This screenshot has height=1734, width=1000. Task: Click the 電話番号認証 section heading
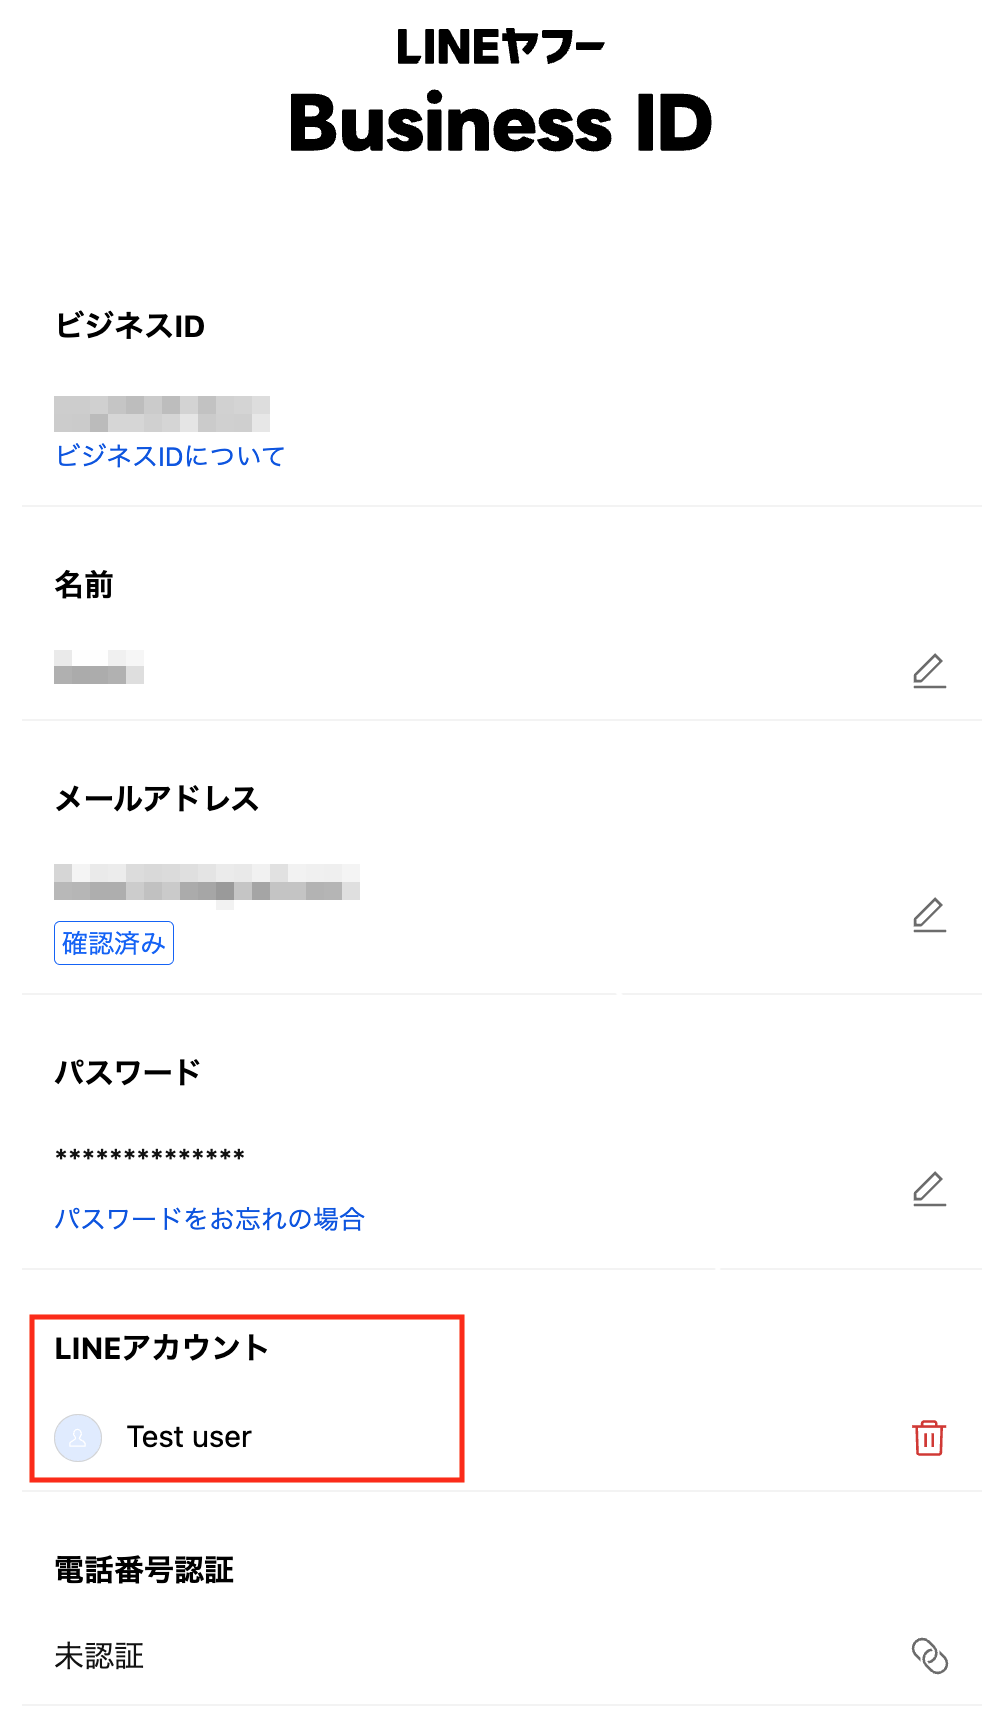coord(144,1570)
